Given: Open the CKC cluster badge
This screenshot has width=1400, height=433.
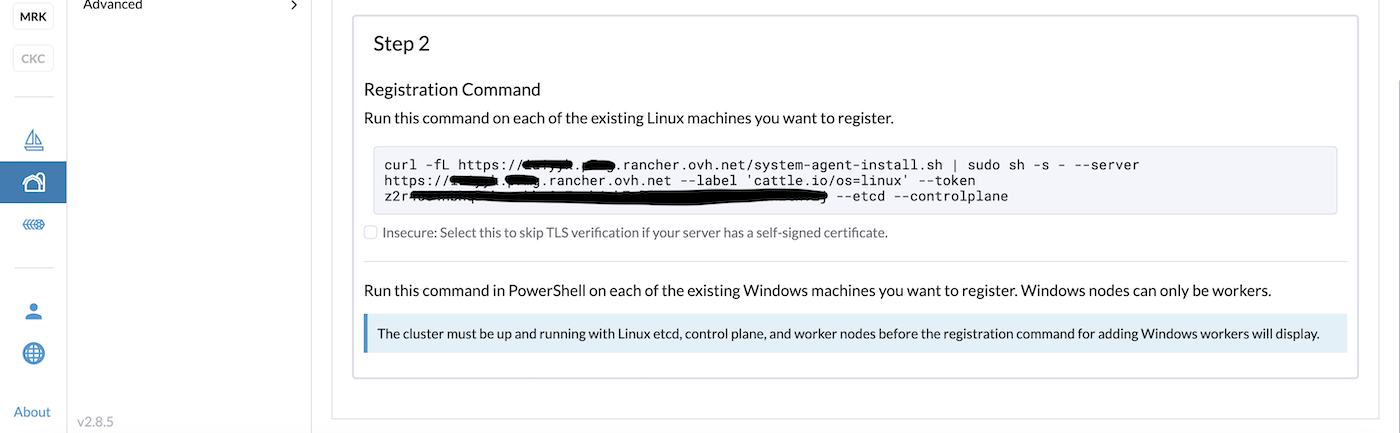Looking at the screenshot, I should pyautogui.click(x=33, y=58).
